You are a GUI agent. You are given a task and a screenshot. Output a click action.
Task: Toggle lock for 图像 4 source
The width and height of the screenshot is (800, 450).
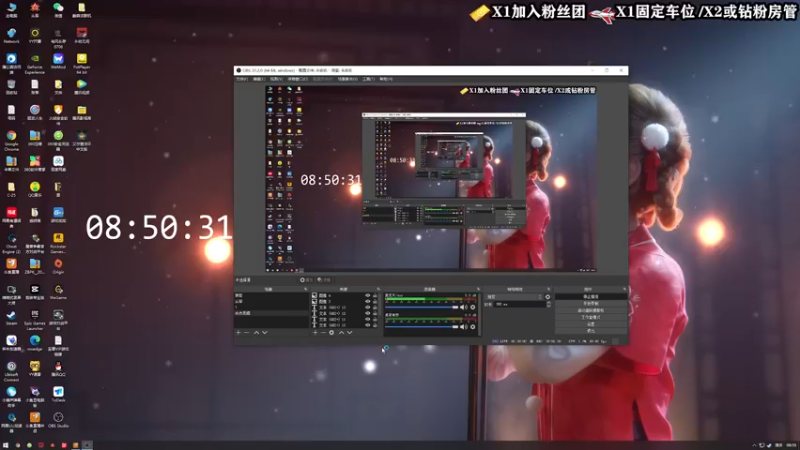(375, 295)
